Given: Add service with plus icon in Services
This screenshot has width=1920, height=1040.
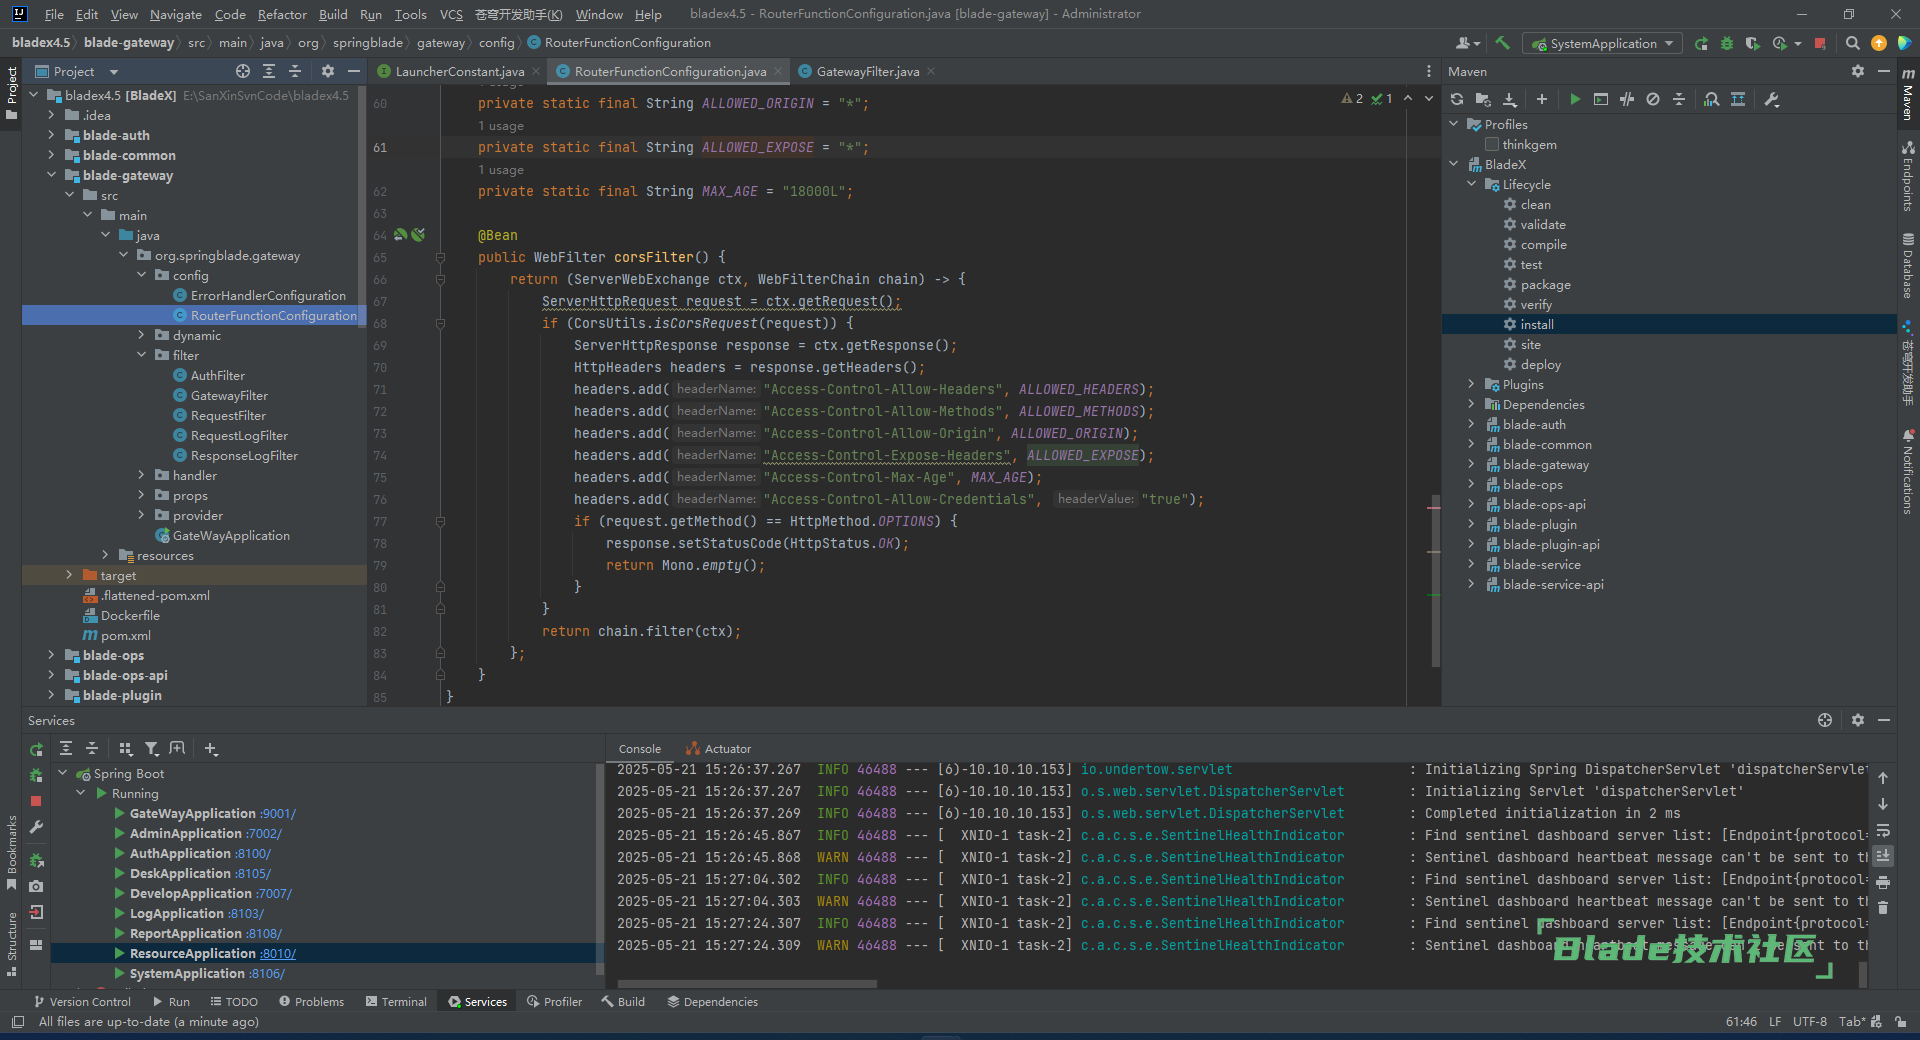Looking at the screenshot, I should tap(211, 748).
